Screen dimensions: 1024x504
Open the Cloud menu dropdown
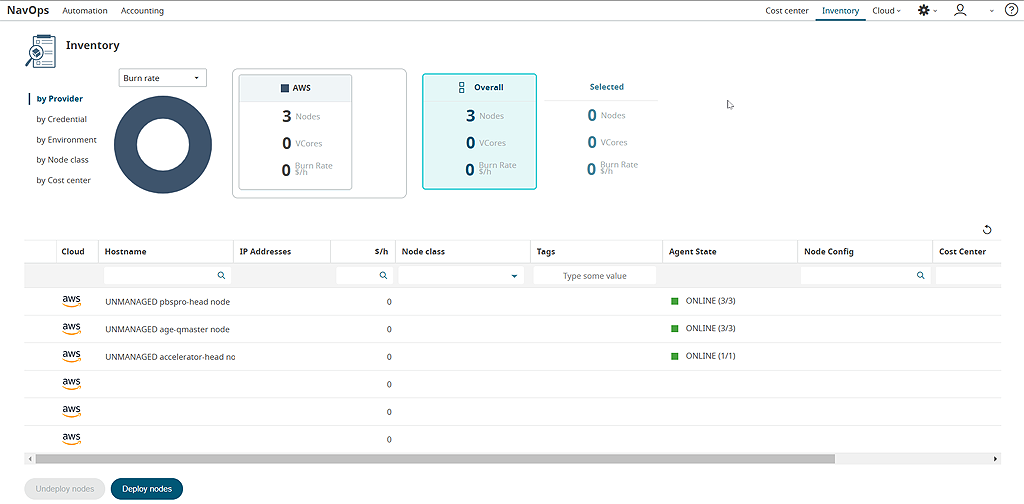[x=886, y=11]
